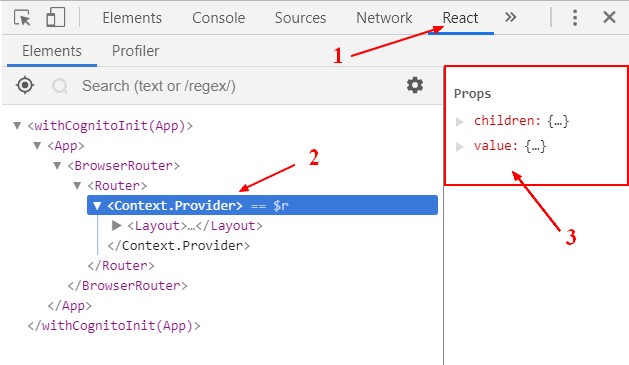
Task: Expand the value prop object
Action: tap(460, 147)
